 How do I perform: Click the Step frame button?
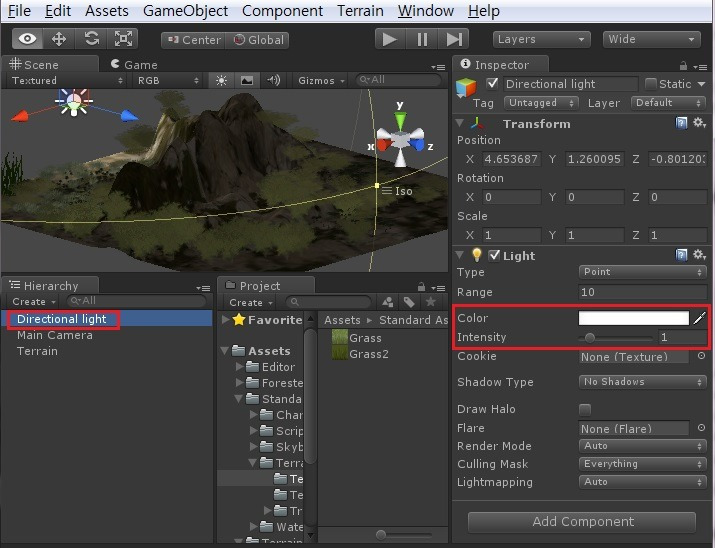tap(454, 39)
